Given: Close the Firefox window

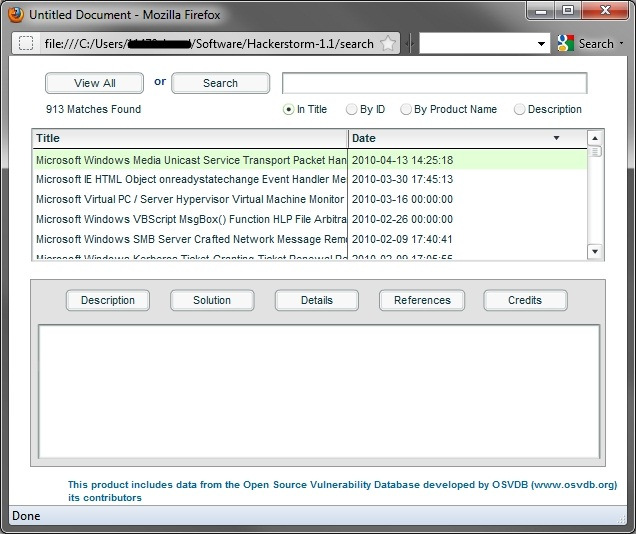Looking at the screenshot, I should click(x=605, y=11).
